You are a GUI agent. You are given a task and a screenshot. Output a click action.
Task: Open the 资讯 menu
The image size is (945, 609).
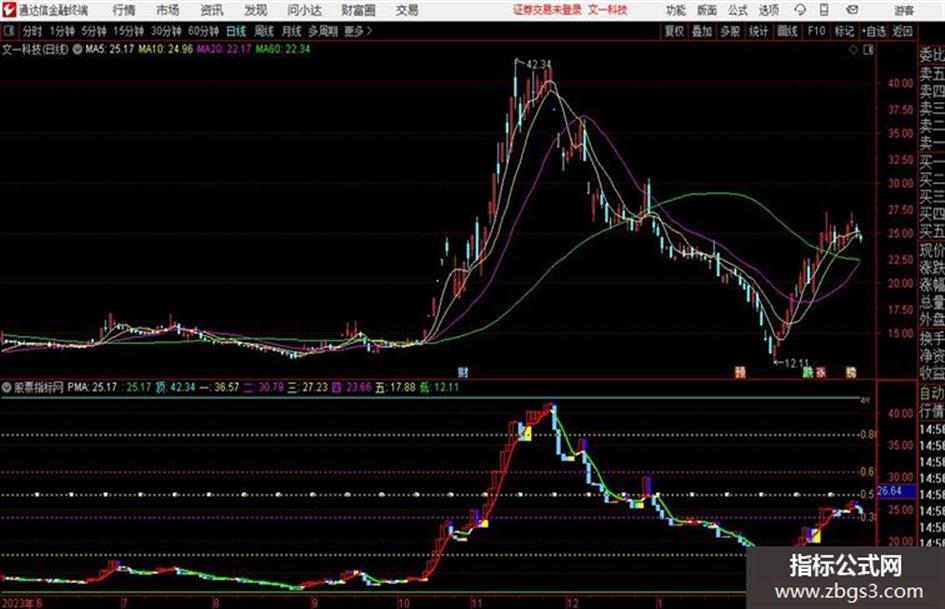[212, 10]
